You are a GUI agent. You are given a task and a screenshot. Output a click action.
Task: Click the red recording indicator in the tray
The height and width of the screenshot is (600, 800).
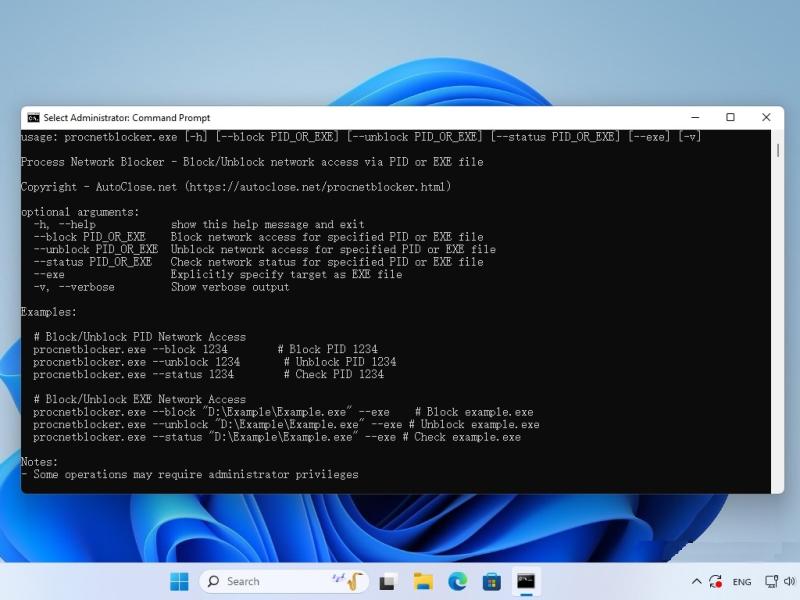coord(718,582)
